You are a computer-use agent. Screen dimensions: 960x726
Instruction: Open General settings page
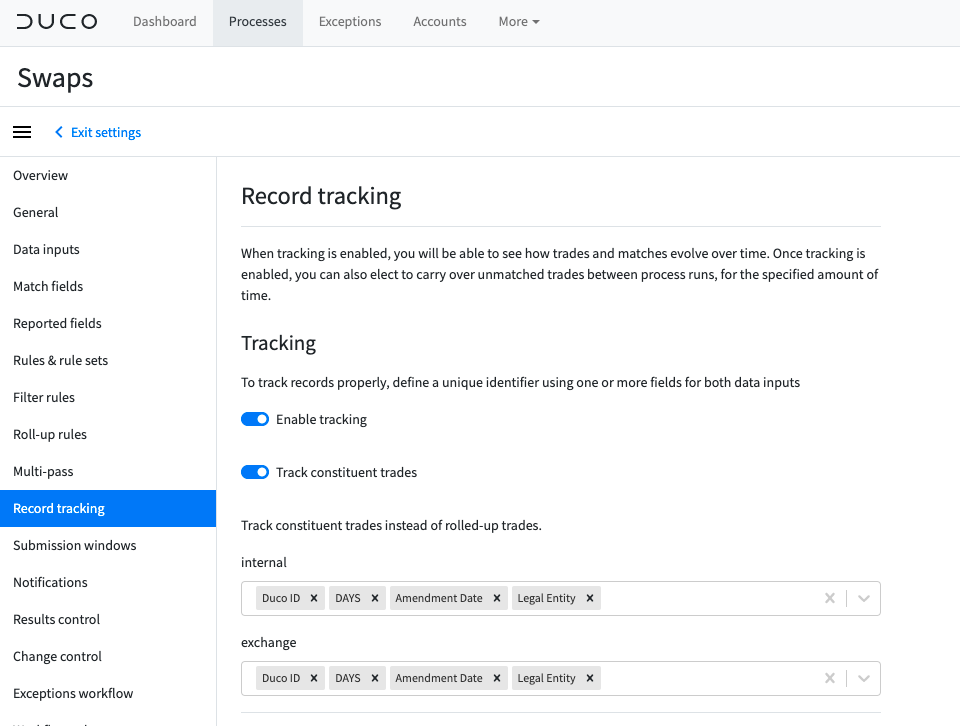pos(108,212)
